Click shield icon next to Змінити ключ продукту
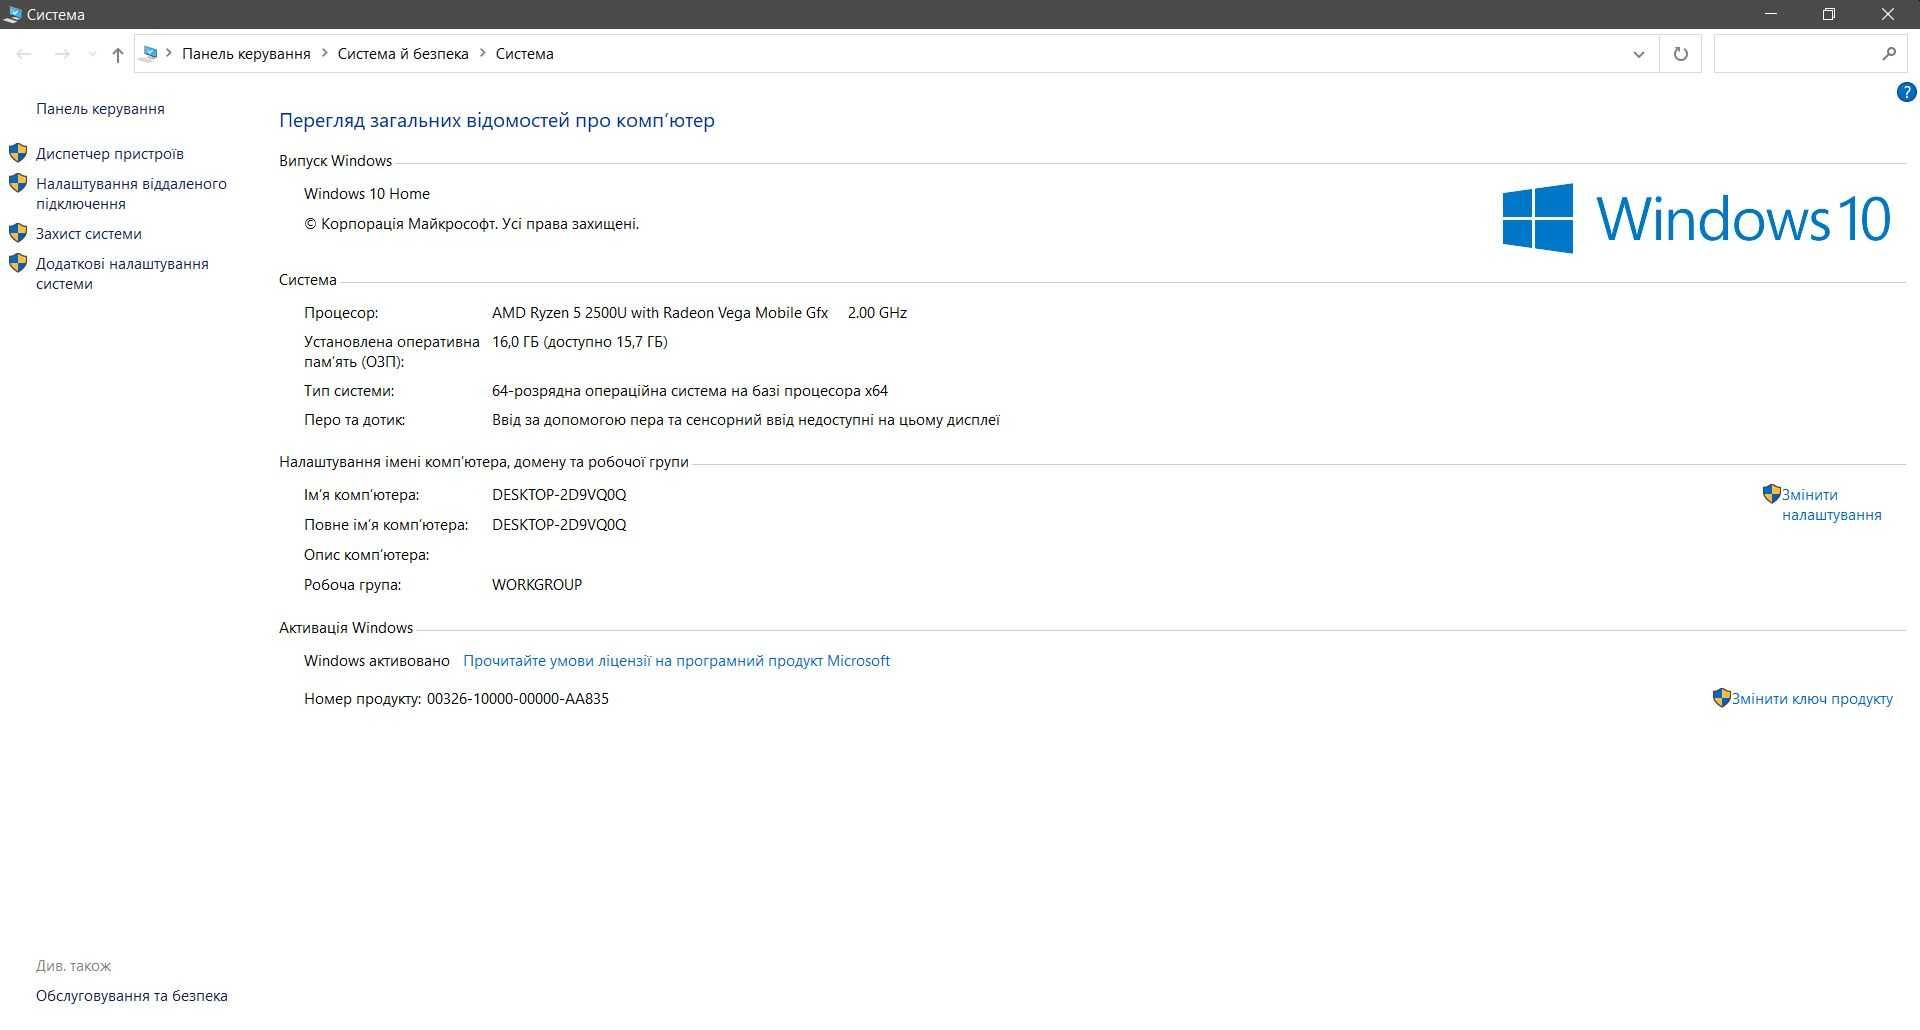The width and height of the screenshot is (1920, 1030). [x=1721, y=698]
